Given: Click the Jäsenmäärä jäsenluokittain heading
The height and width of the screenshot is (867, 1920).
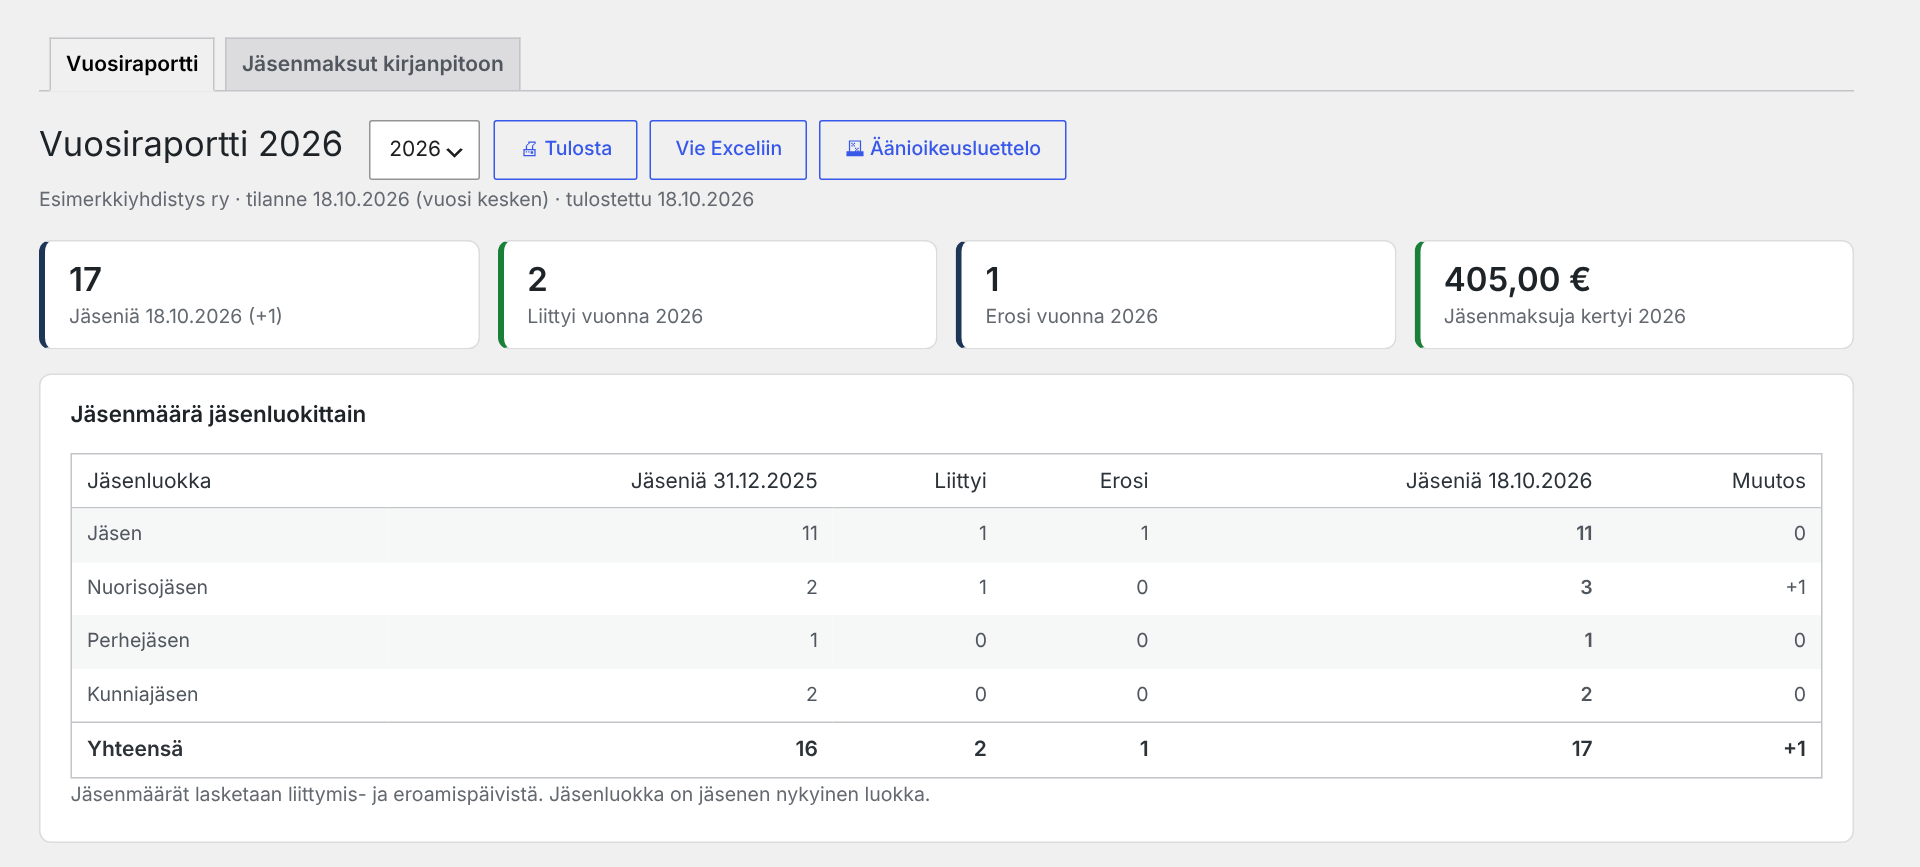Looking at the screenshot, I should 218,414.
